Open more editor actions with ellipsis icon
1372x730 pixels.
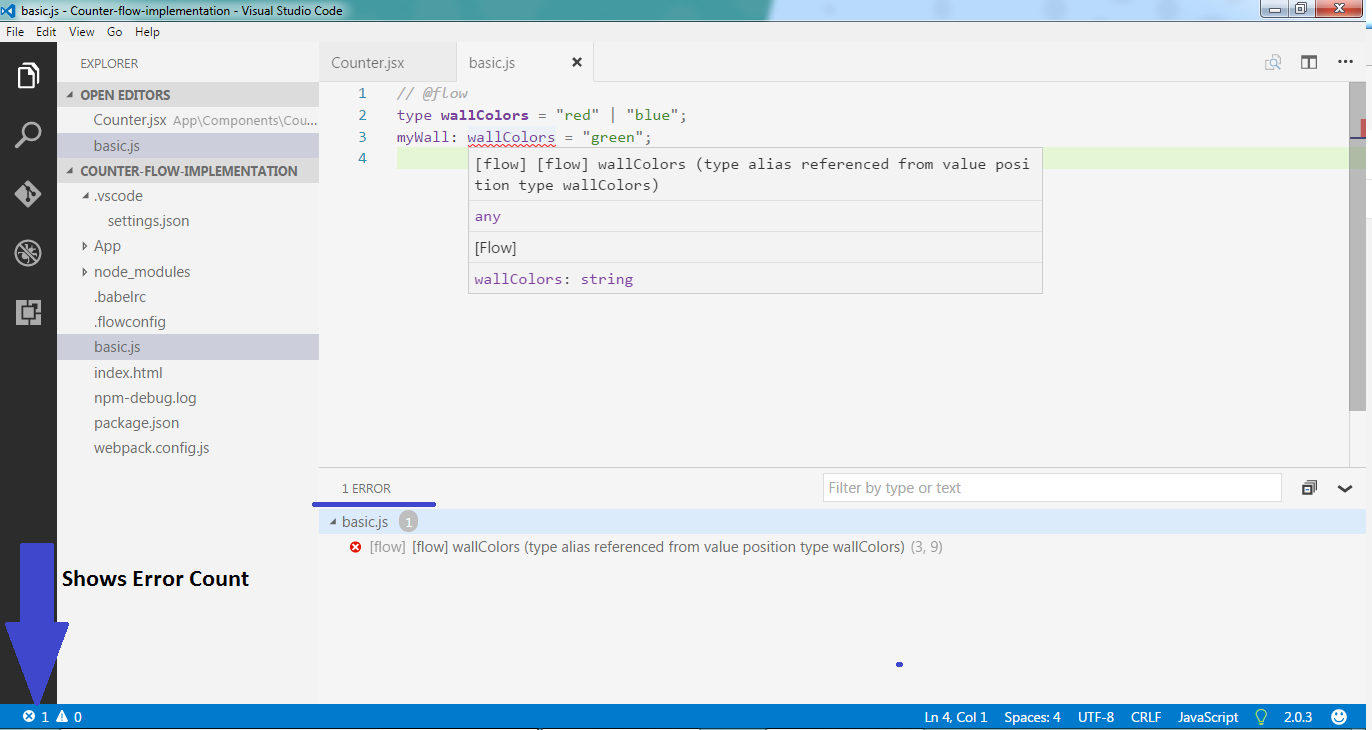pyautogui.click(x=1345, y=61)
